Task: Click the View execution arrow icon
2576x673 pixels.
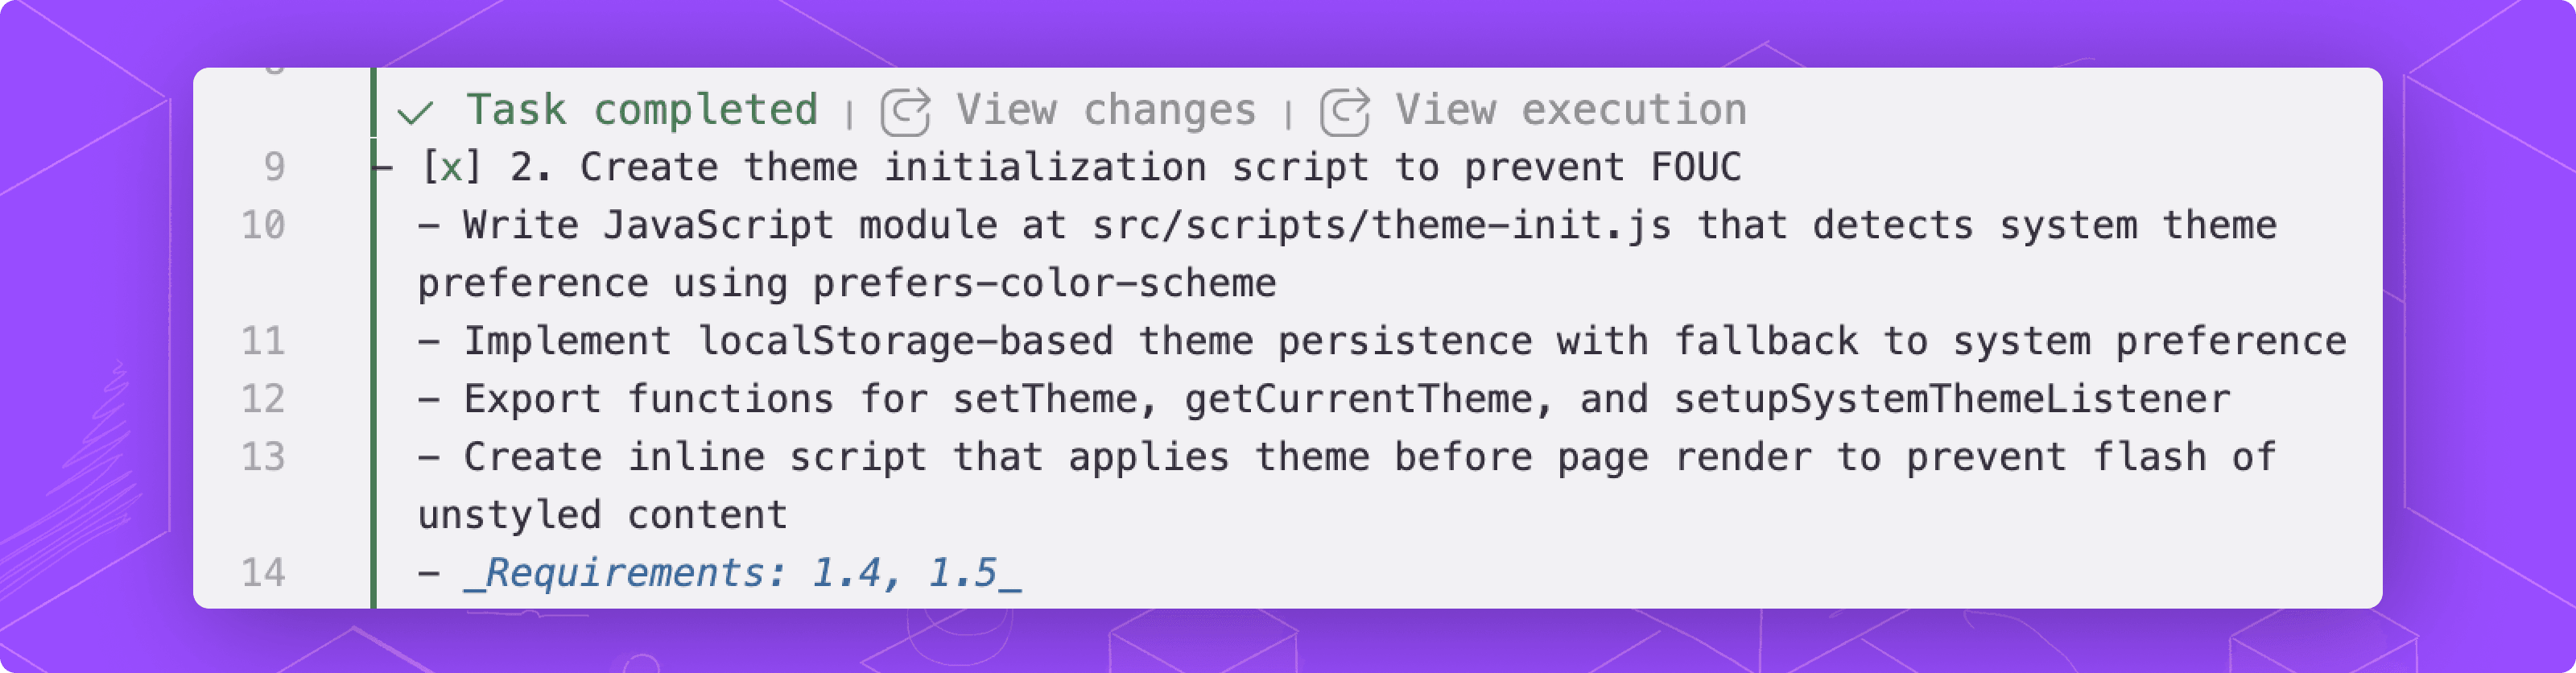Action: coord(1345,111)
